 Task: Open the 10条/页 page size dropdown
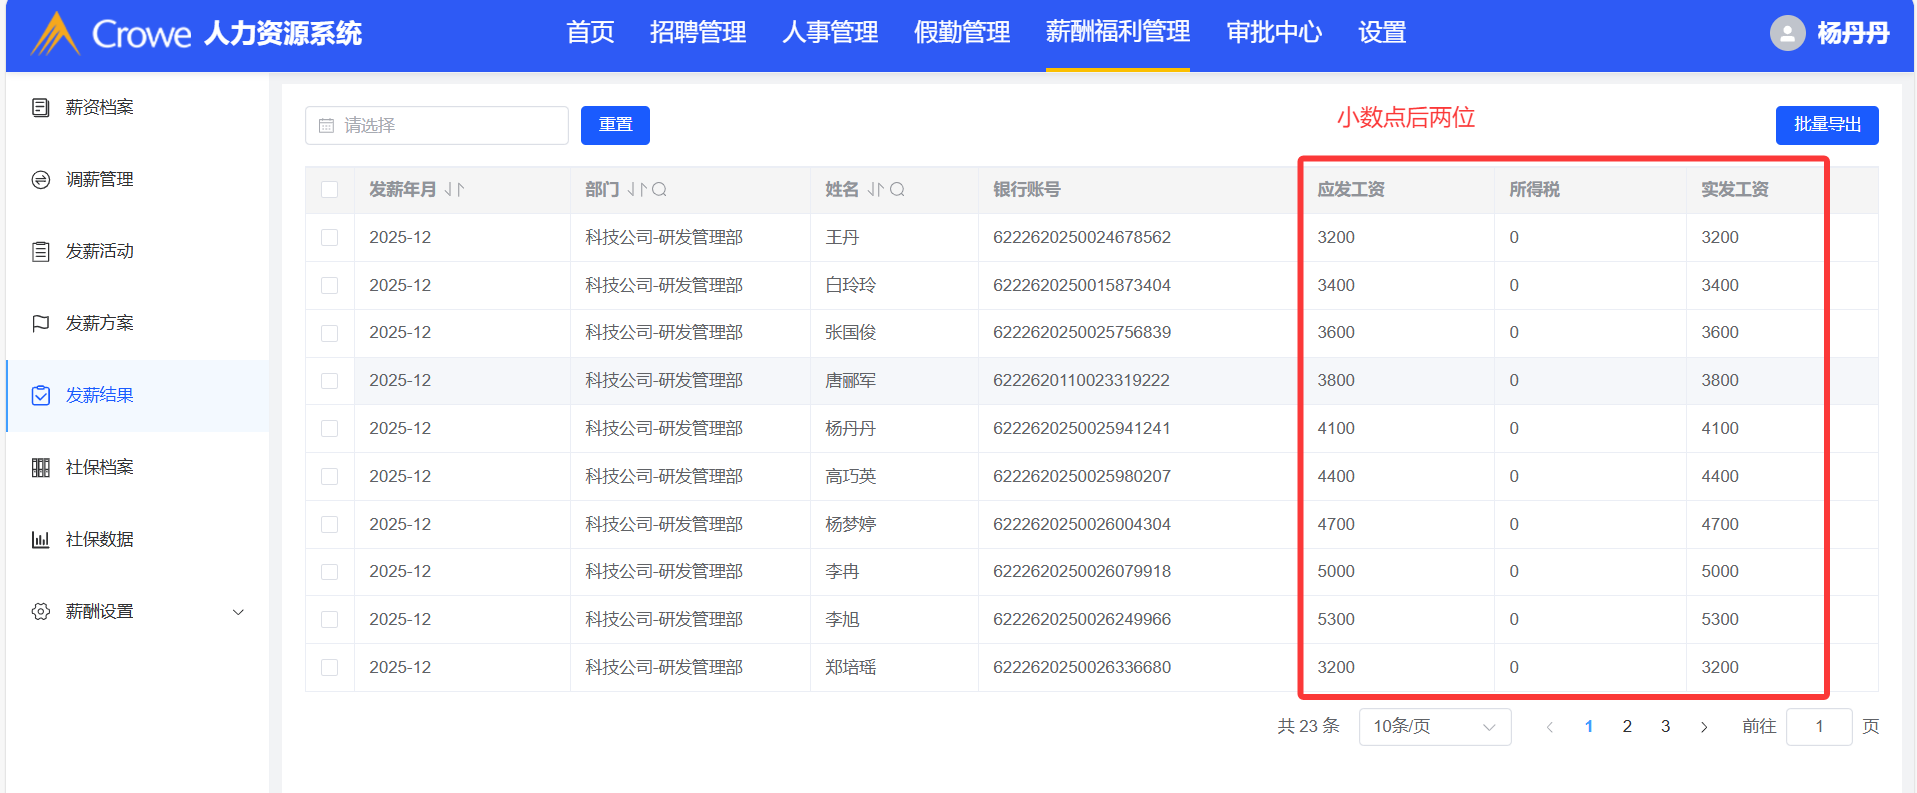point(1434,727)
